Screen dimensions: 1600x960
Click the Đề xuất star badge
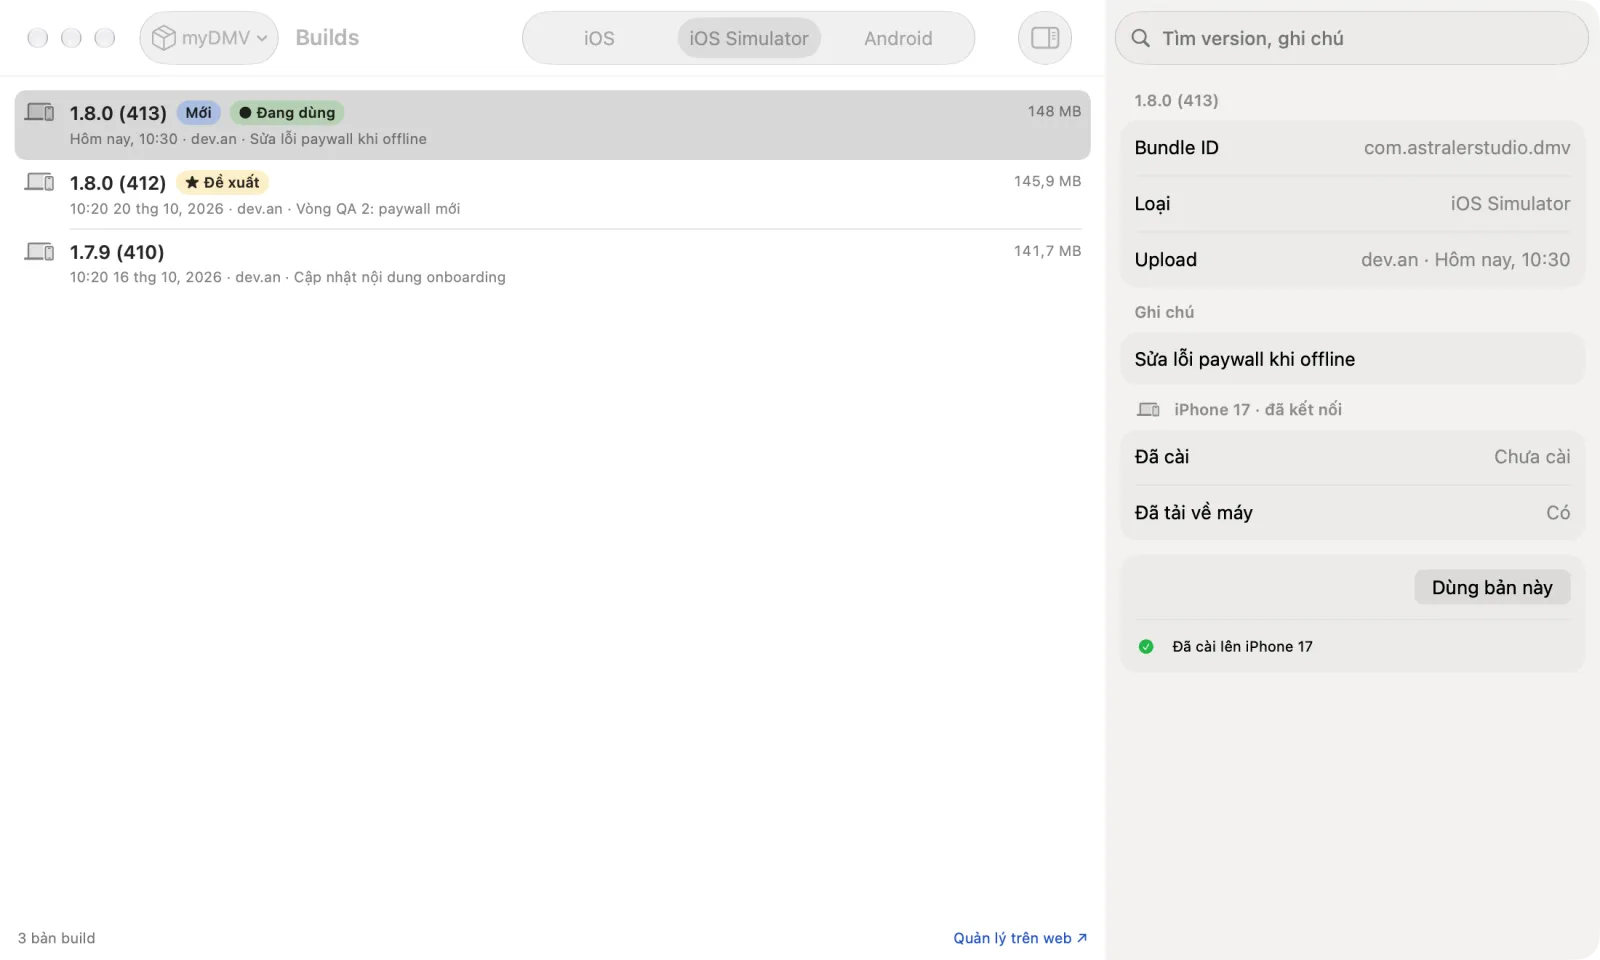(x=222, y=182)
